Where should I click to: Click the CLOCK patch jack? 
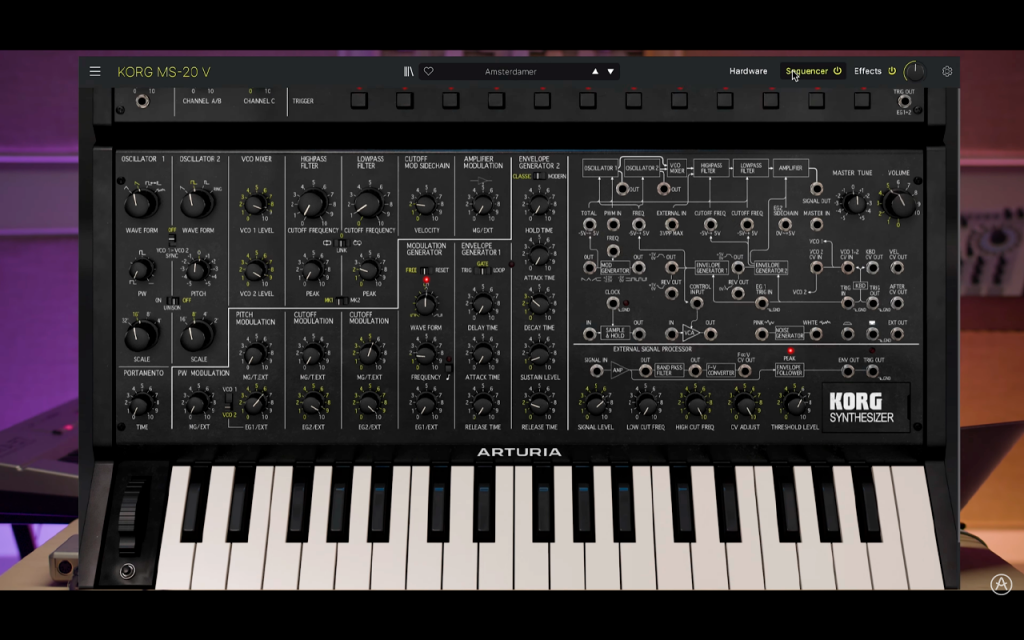613,303
